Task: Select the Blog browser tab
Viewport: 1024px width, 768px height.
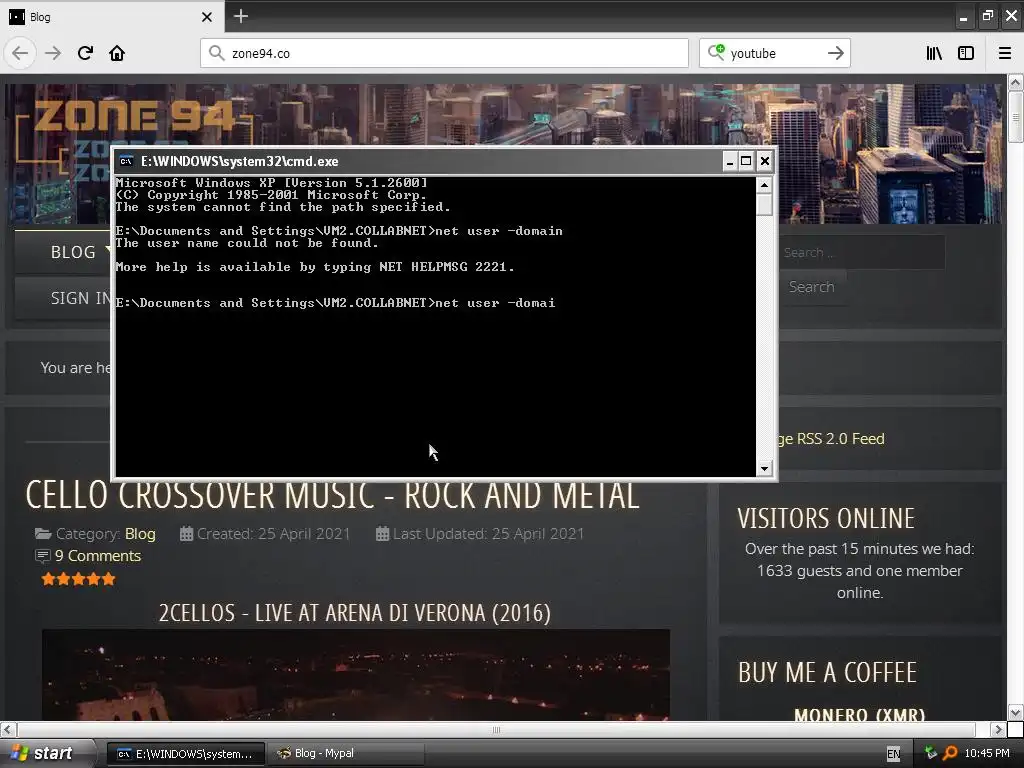Action: click(x=111, y=17)
